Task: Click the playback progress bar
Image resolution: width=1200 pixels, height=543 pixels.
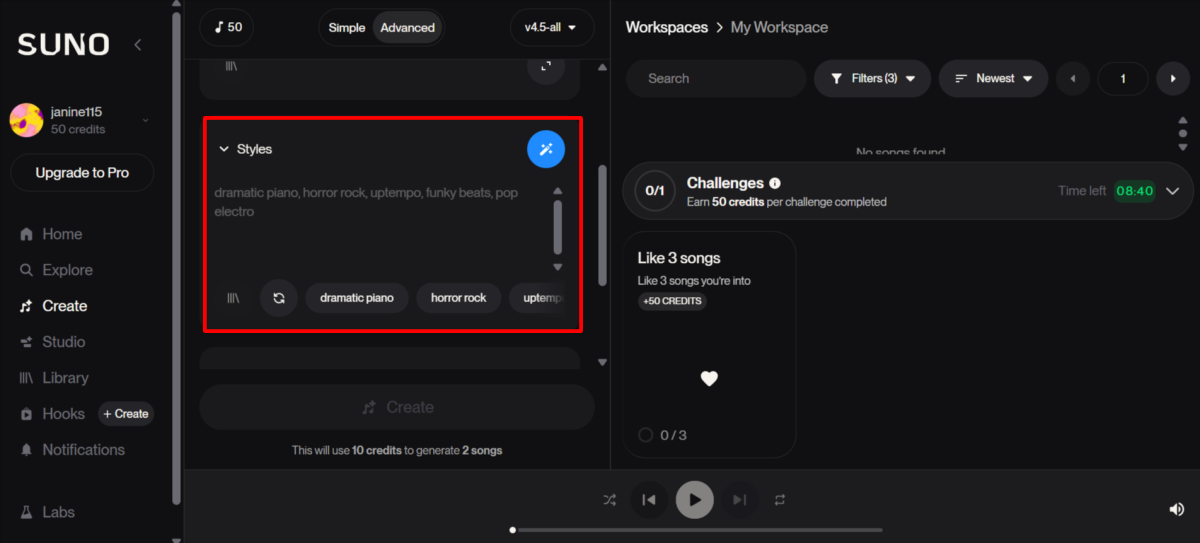Action: pyautogui.click(x=697, y=530)
